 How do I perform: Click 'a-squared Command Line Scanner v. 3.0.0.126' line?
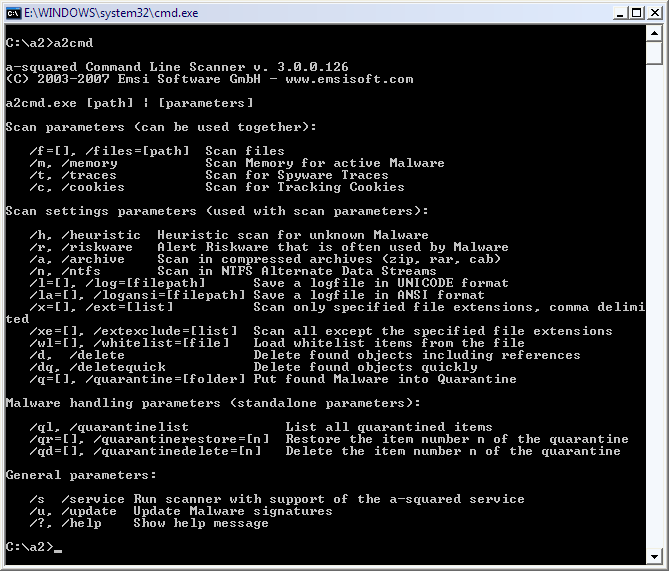click(x=177, y=67)
